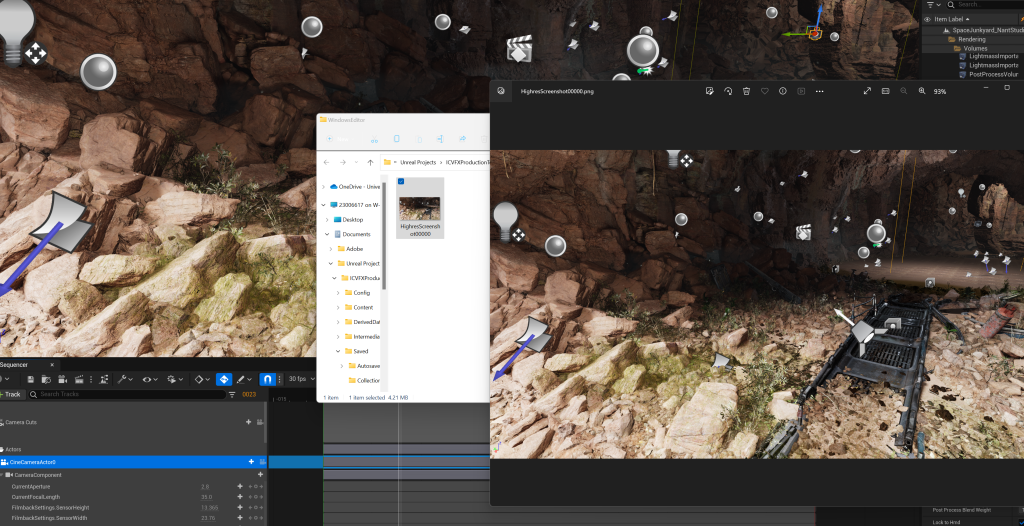Toggle the magnet snapping button in Sequencer
The image size is (1024, 526).
pos(268,380)
